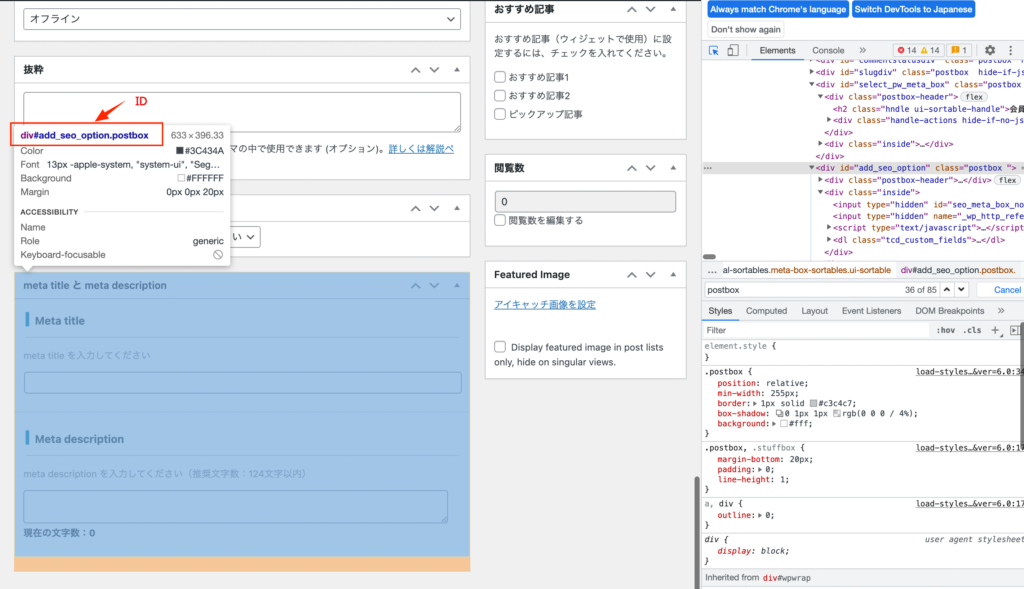Check the おすすめ記事2 checkbox
The image size is (1024, 589).
point(500,95)
